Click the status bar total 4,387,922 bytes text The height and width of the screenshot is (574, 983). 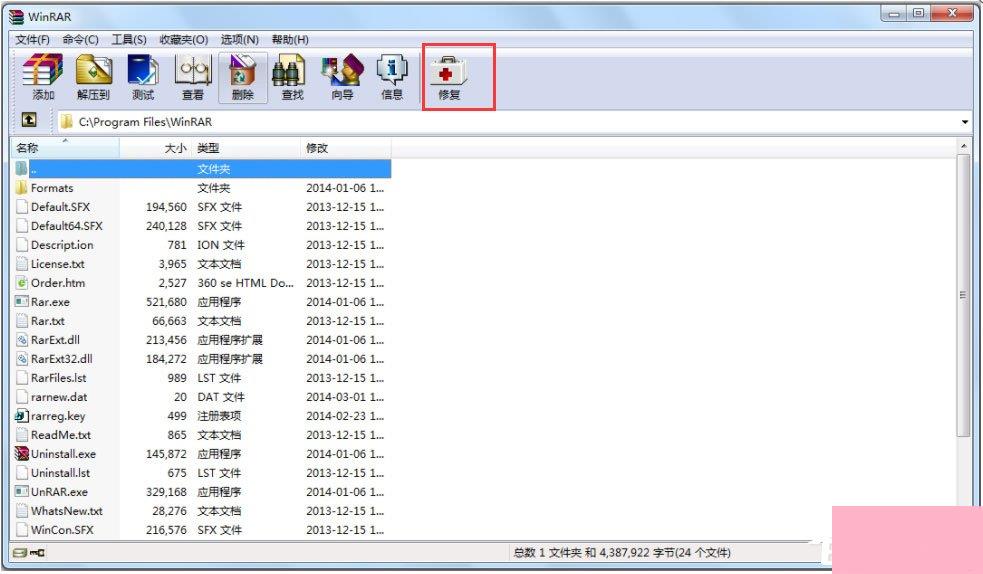(622, 553)
